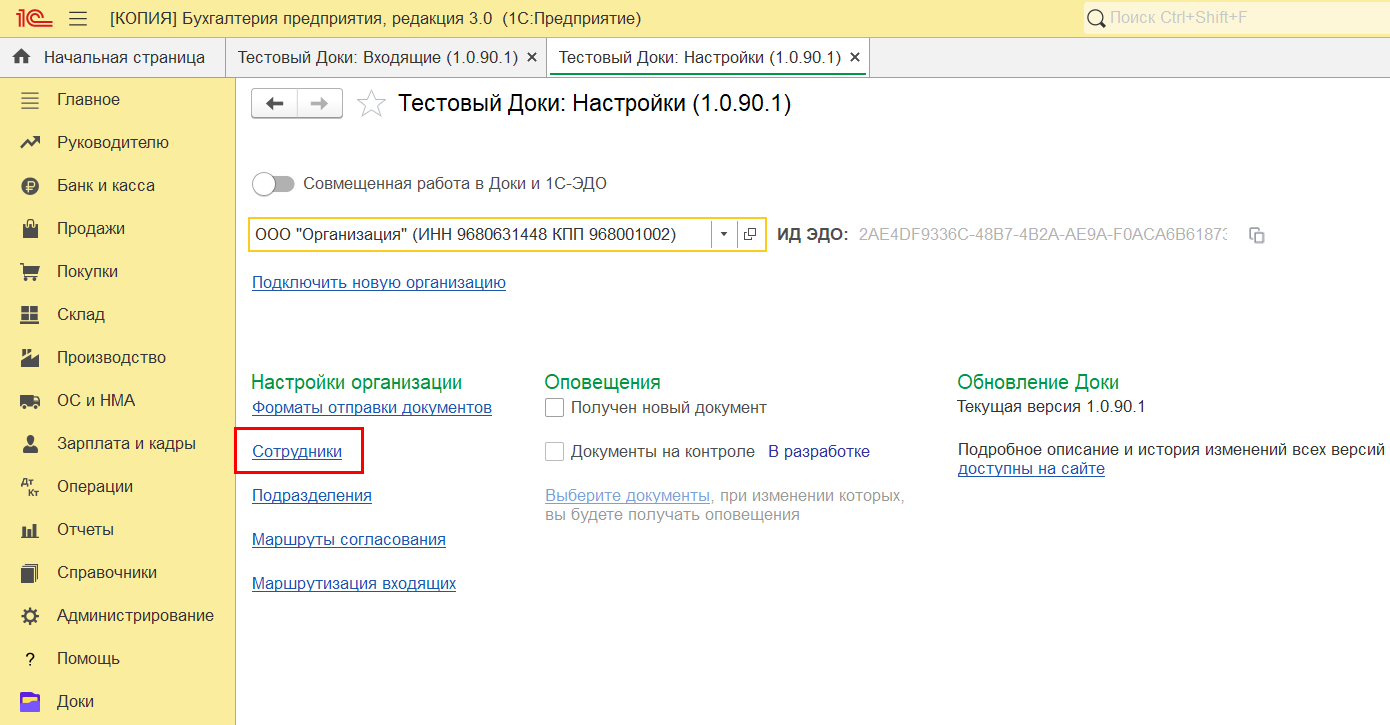Open Склад warehouse icon
Viewport: 1390px width, 725px height.
[x=30, y=315]
